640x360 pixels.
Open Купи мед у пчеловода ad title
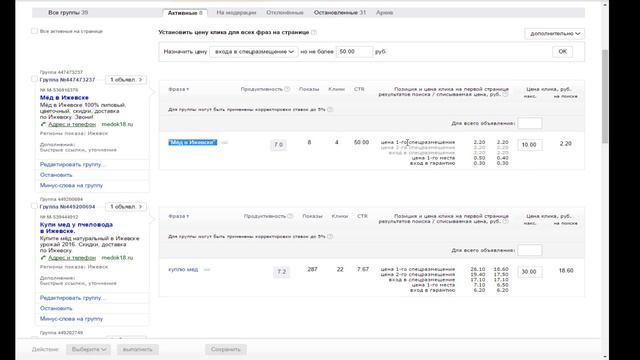[x=76, y=228]
